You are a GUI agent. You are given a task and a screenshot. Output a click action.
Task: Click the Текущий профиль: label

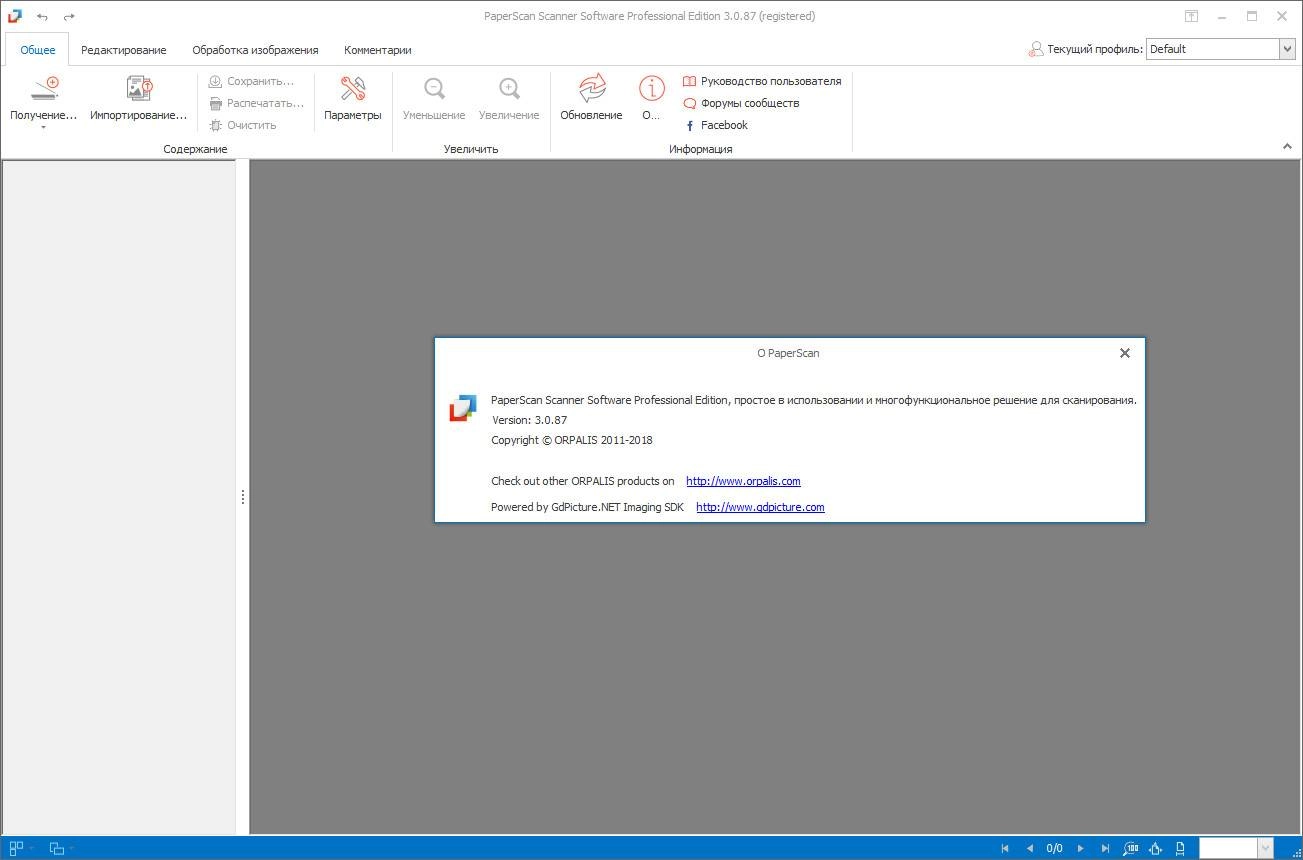[x=1095, y=49]
